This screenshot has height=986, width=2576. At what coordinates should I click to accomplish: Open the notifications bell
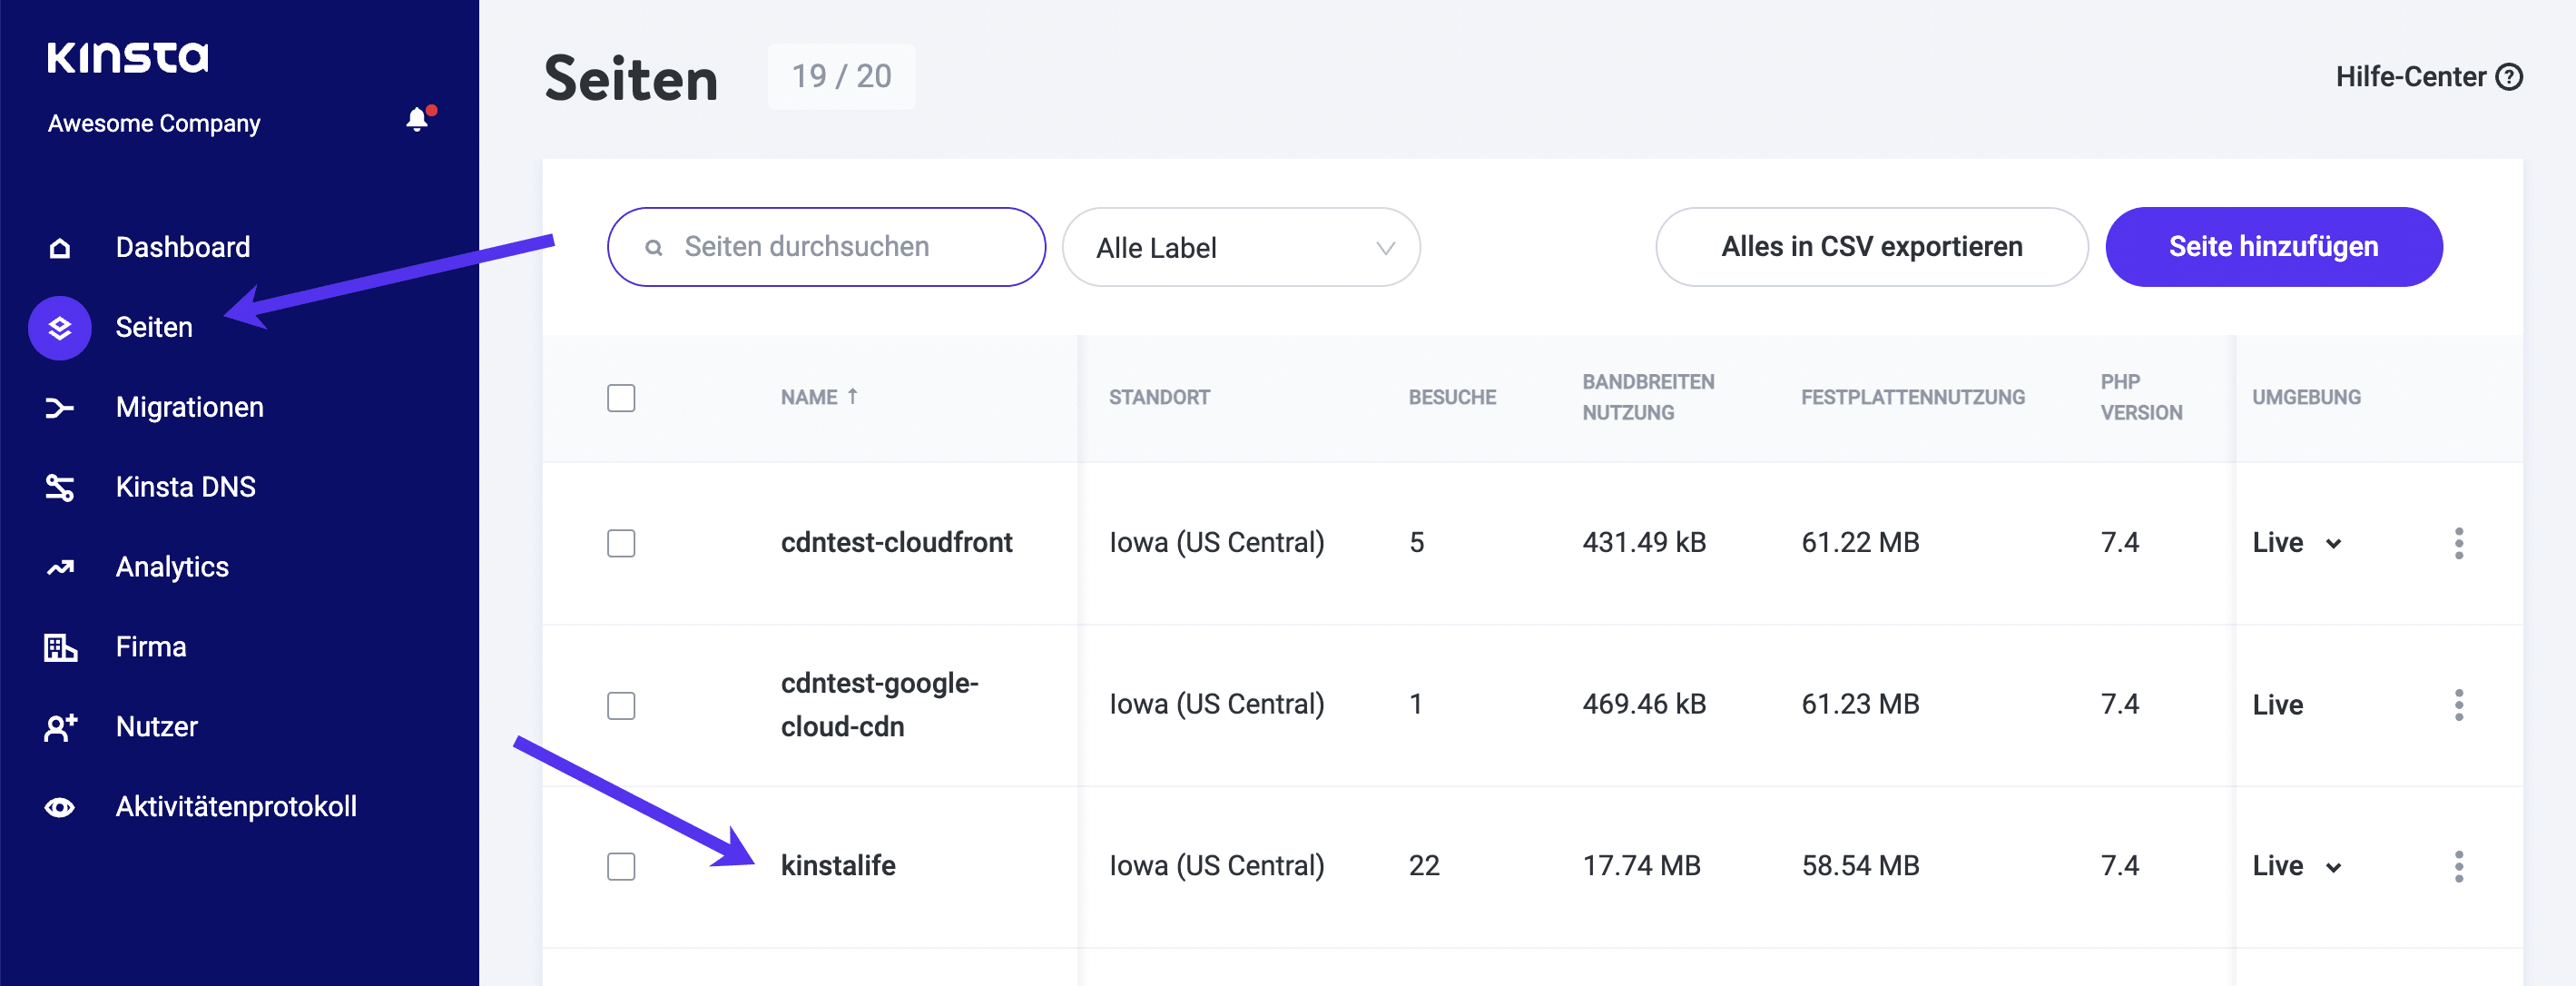point(418,119)
